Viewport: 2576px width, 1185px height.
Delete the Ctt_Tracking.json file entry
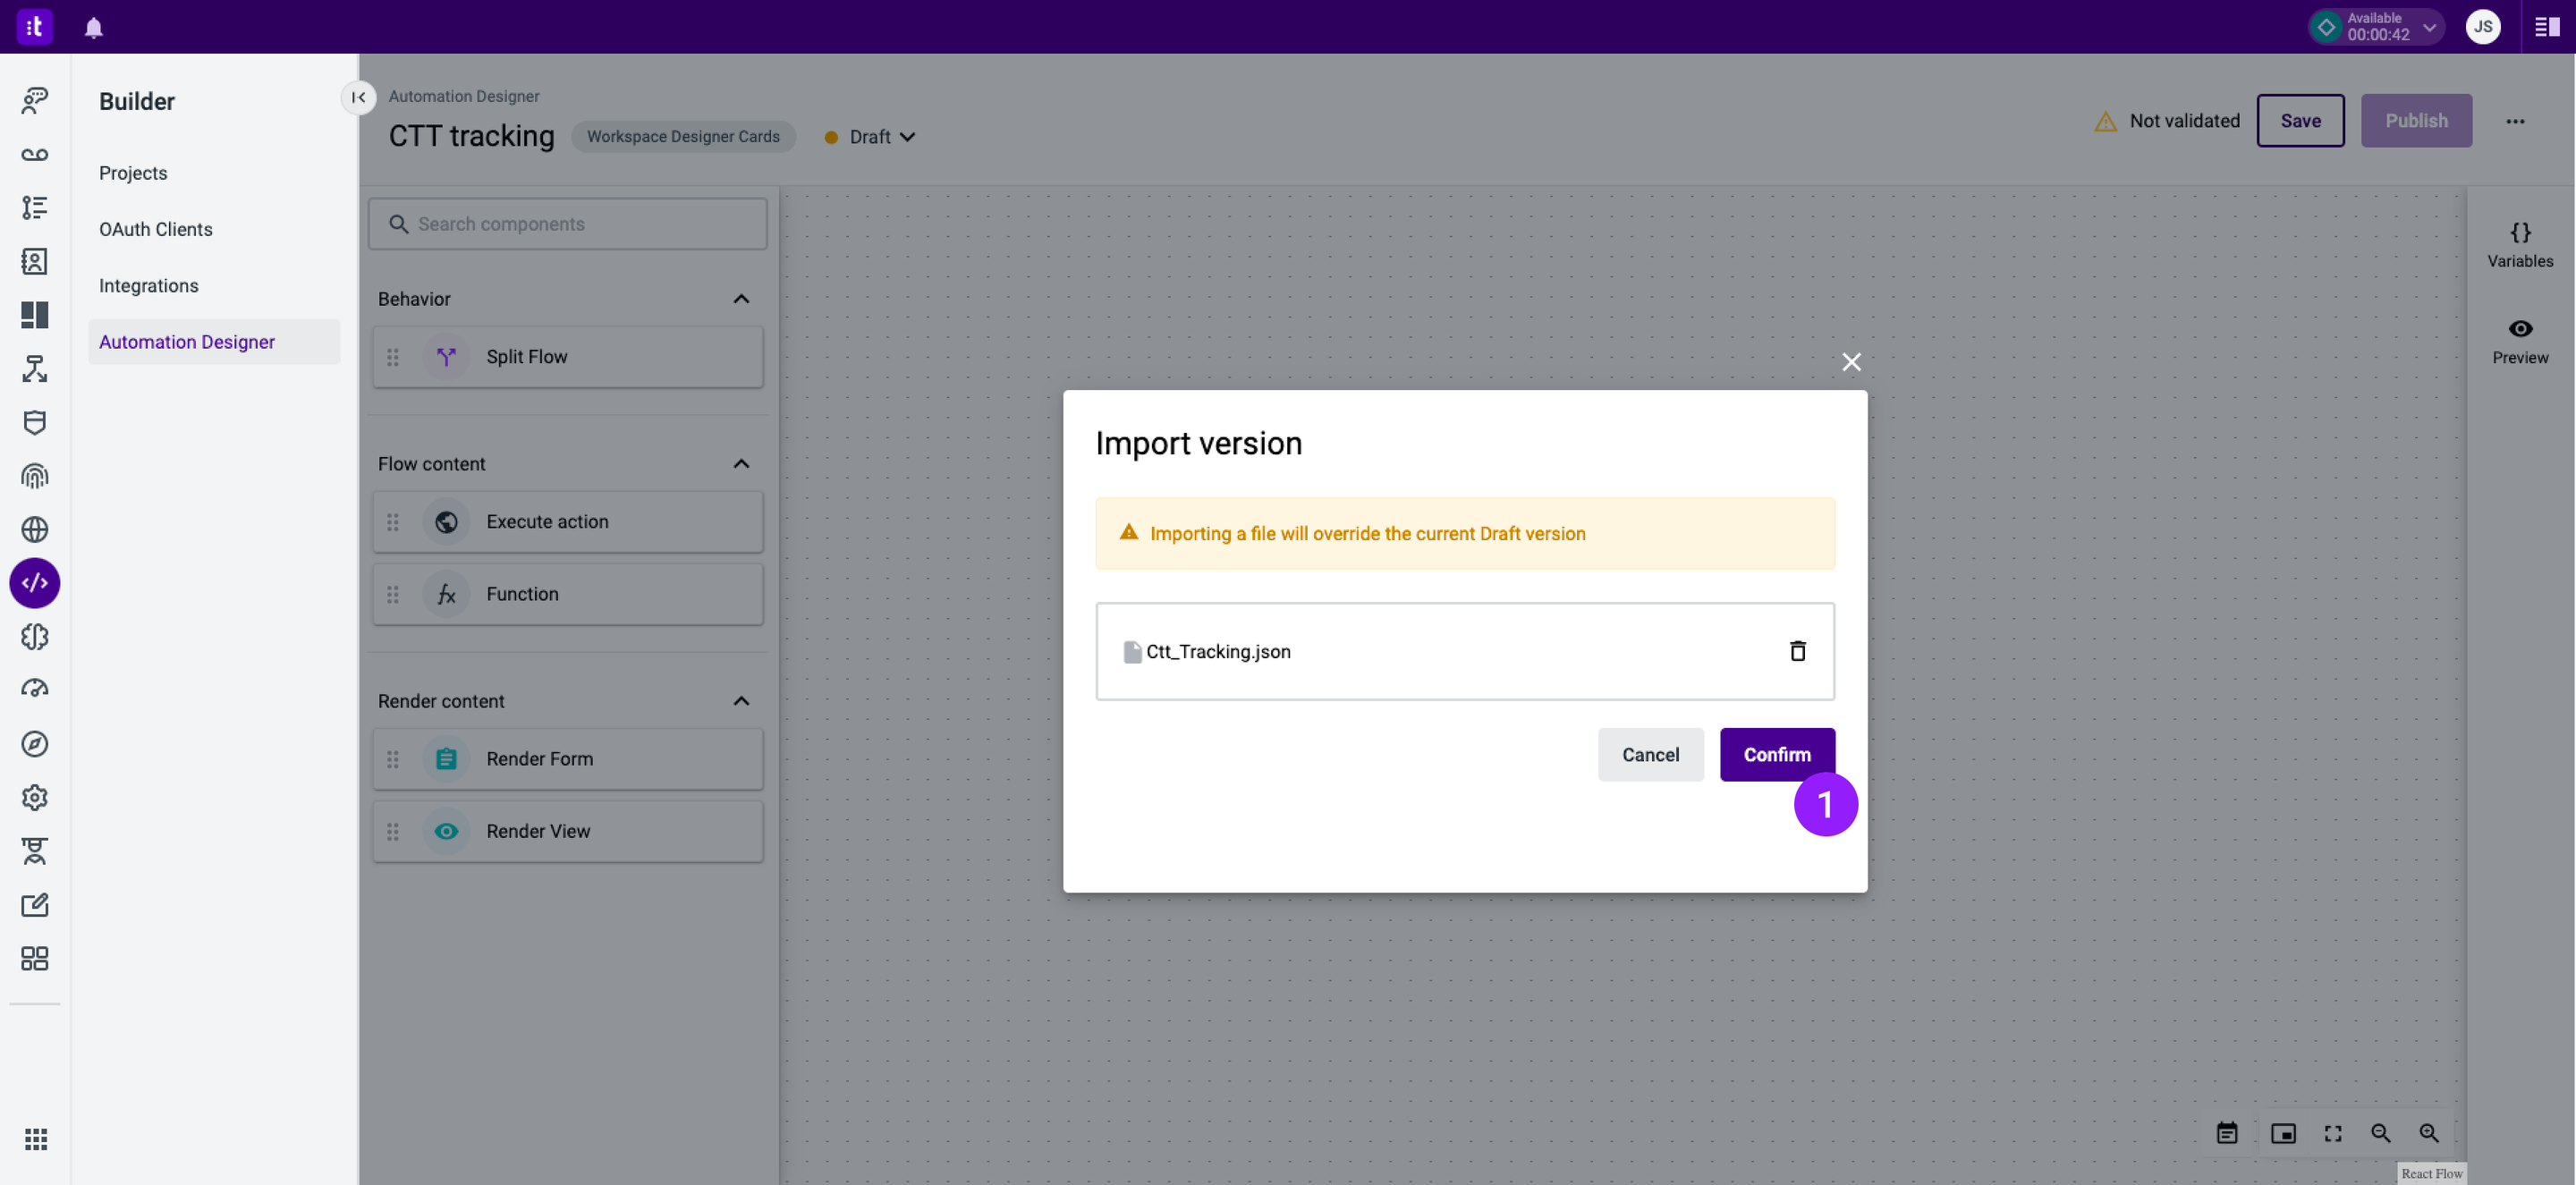point(1796,651)
